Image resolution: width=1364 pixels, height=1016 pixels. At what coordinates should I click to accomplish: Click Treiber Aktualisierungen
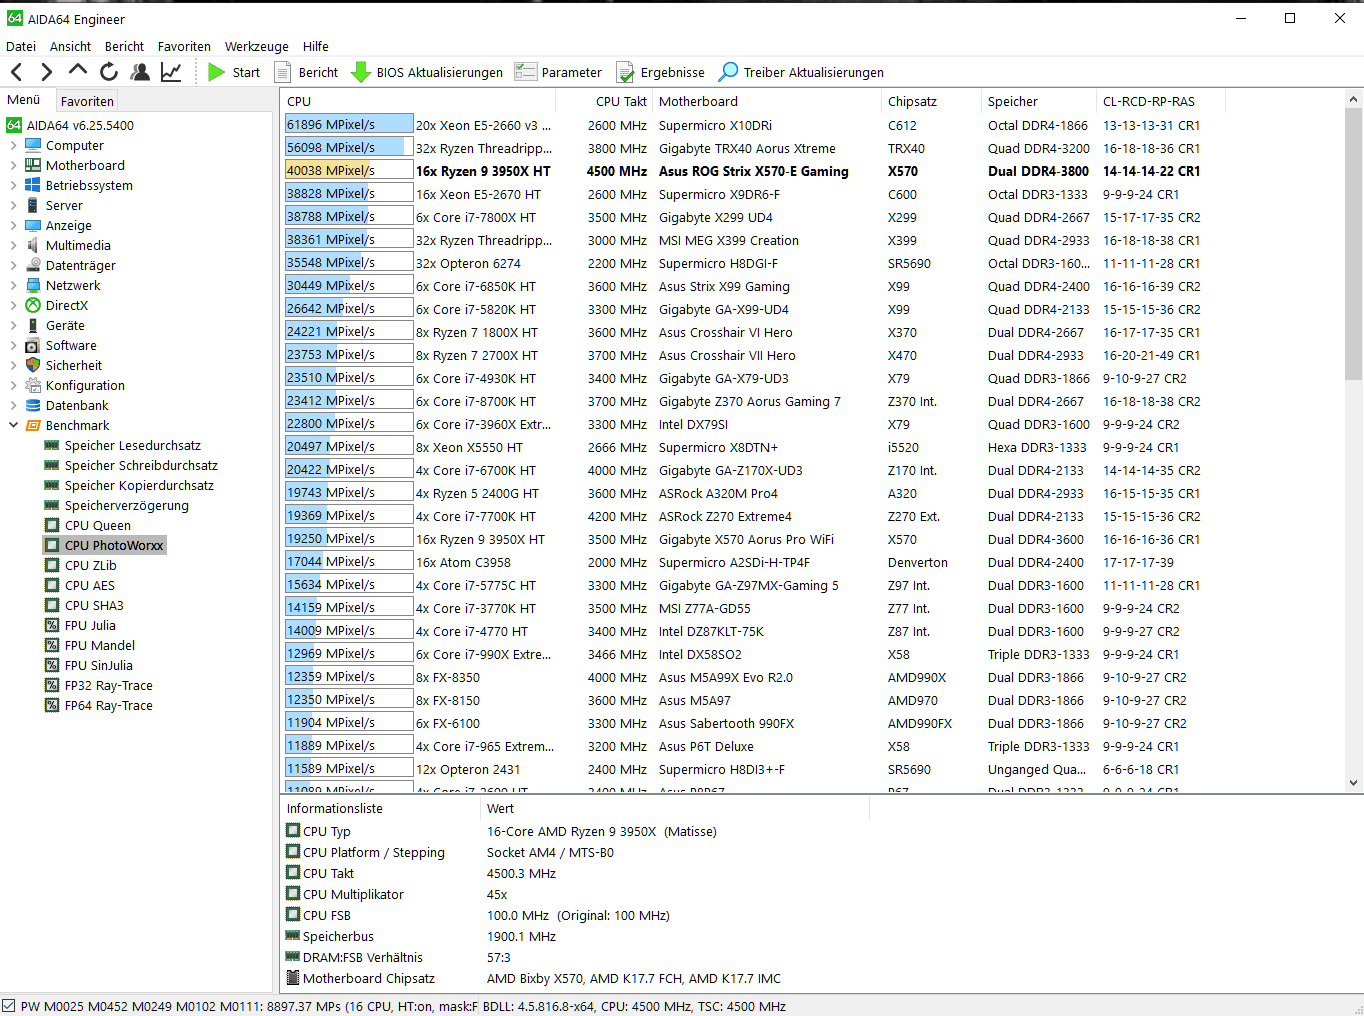pyautogui.click(x=801, y=72)
